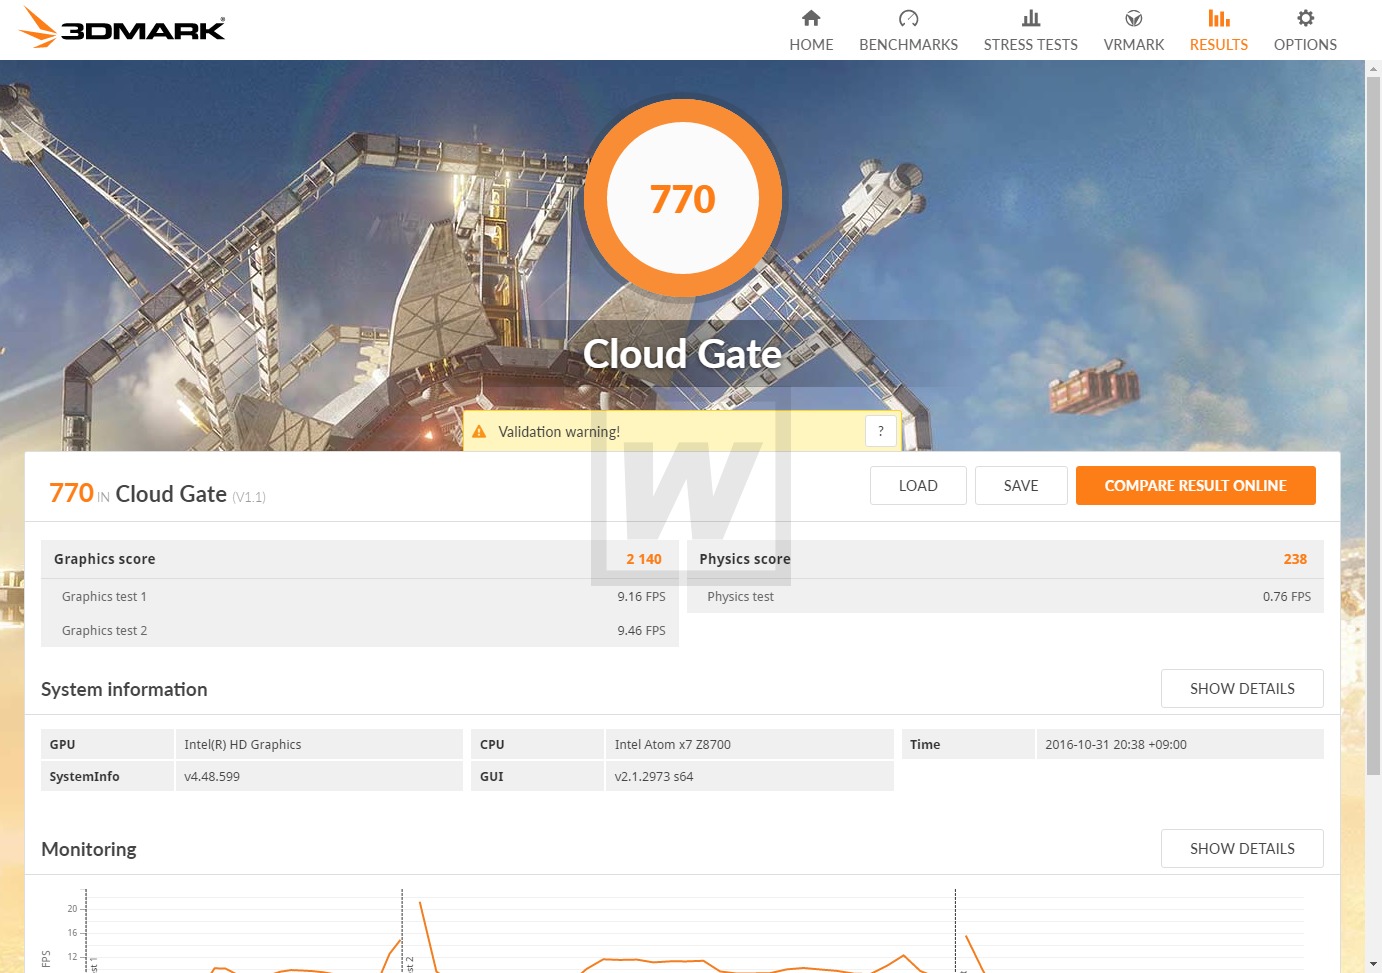Screen dimensions: 1382x973
Task: Open the HOME tab
Action: tap(811, 45)
